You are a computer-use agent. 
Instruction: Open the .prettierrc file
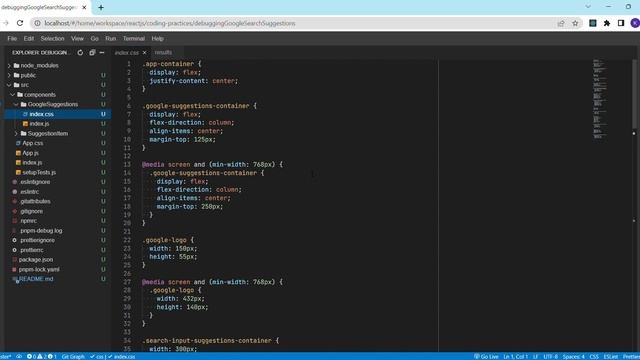(32, 250)
